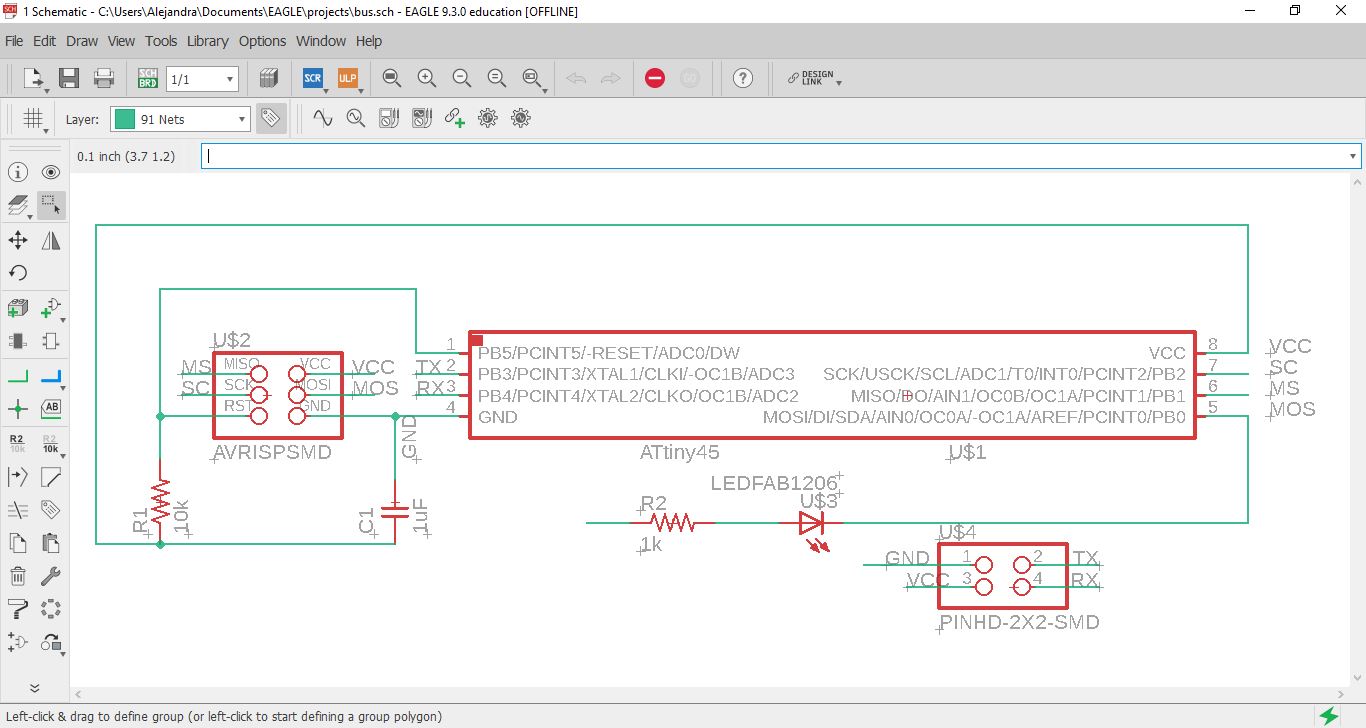Select the Delete trash can tool
The image size is (1366, 728).
tap(18, 576)
